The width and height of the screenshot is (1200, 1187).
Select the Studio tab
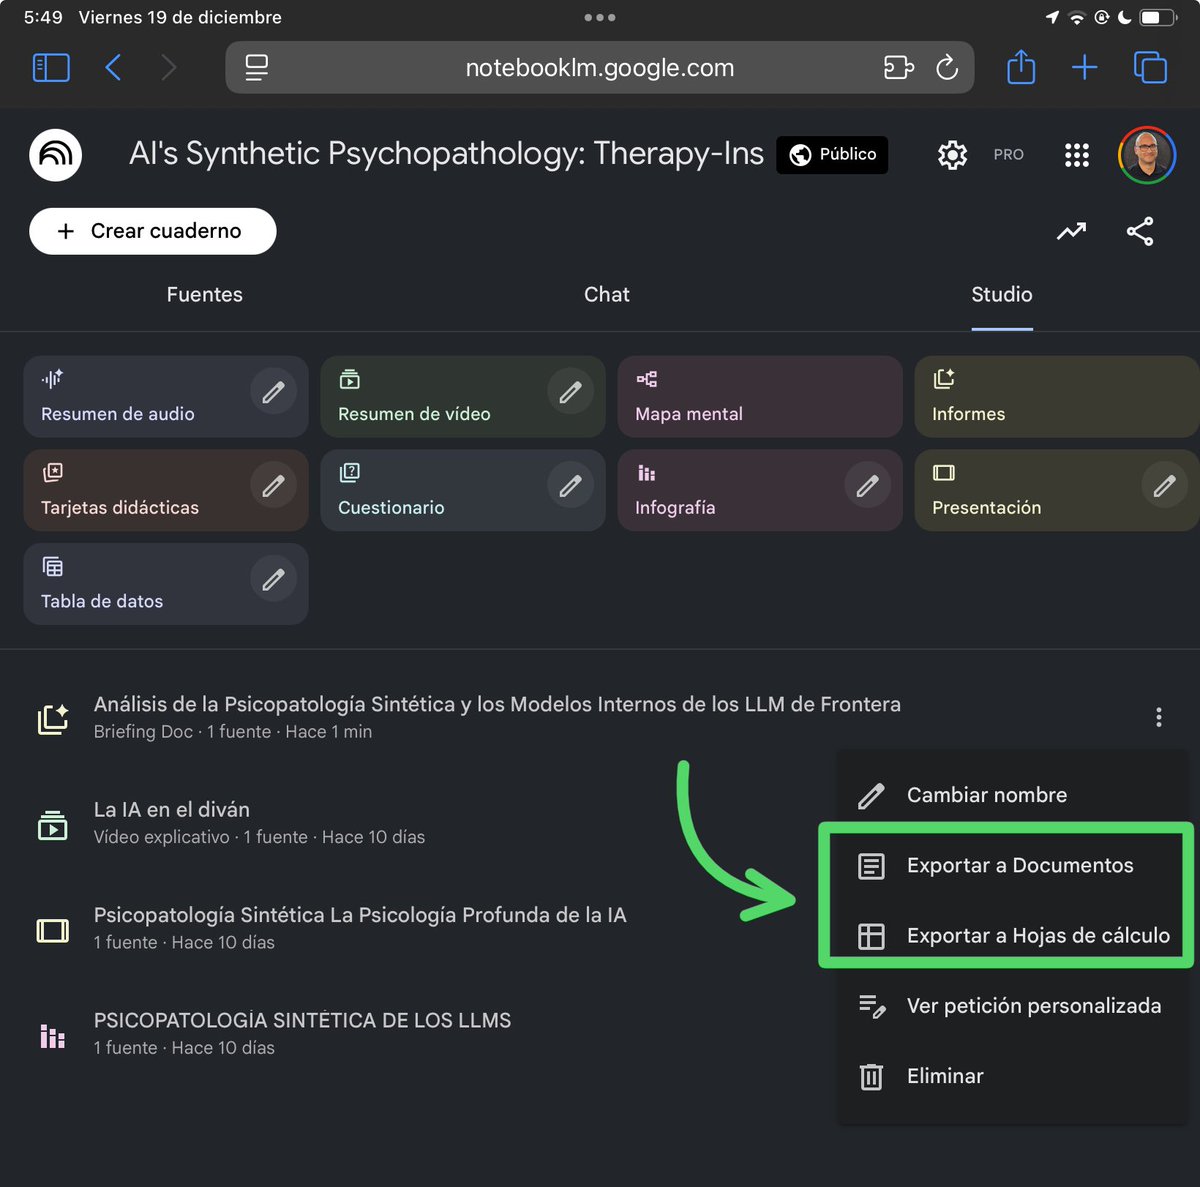pyautogui.click(x=1002, y=294)
